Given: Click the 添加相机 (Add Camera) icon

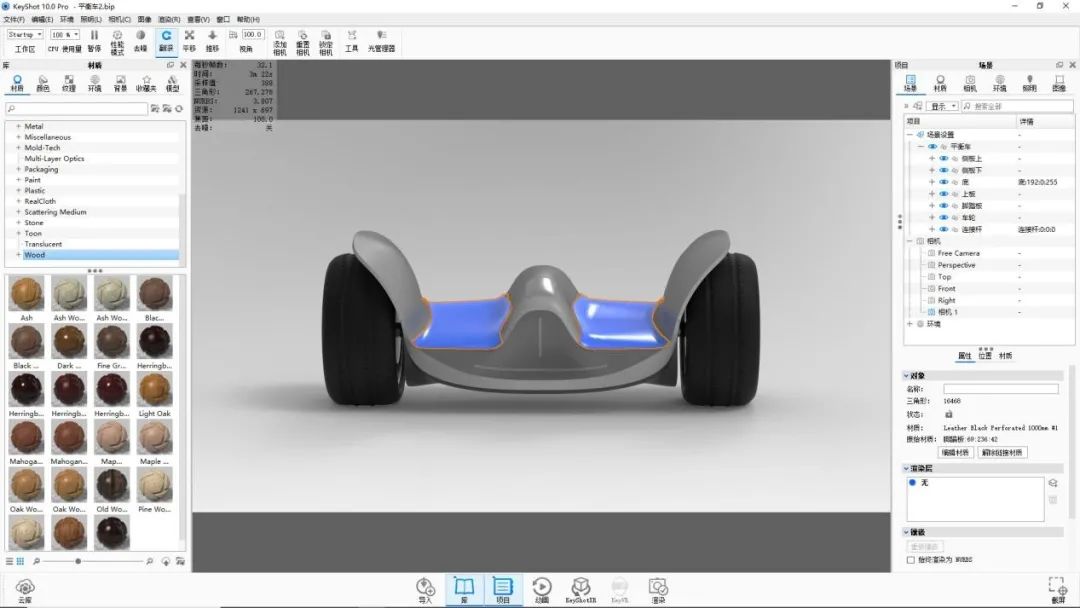Looking at the screenshot, I should 280,40.
